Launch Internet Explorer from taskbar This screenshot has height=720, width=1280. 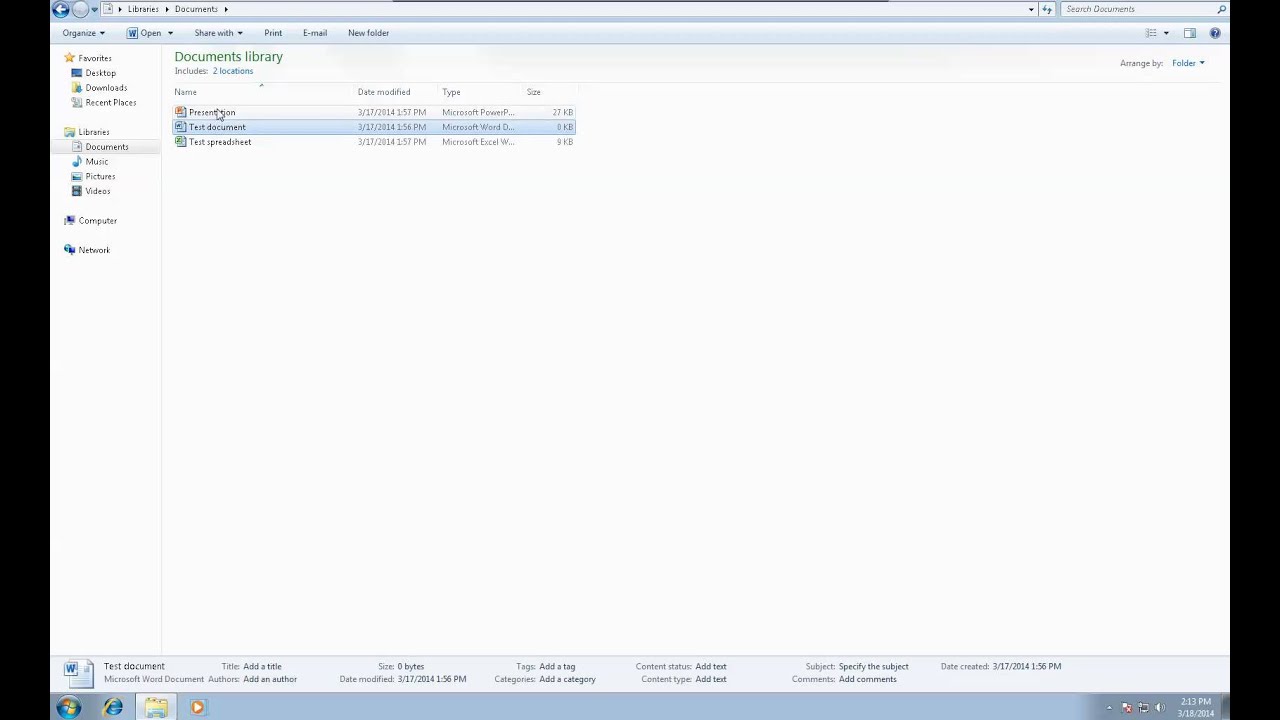tap(113, 708)
